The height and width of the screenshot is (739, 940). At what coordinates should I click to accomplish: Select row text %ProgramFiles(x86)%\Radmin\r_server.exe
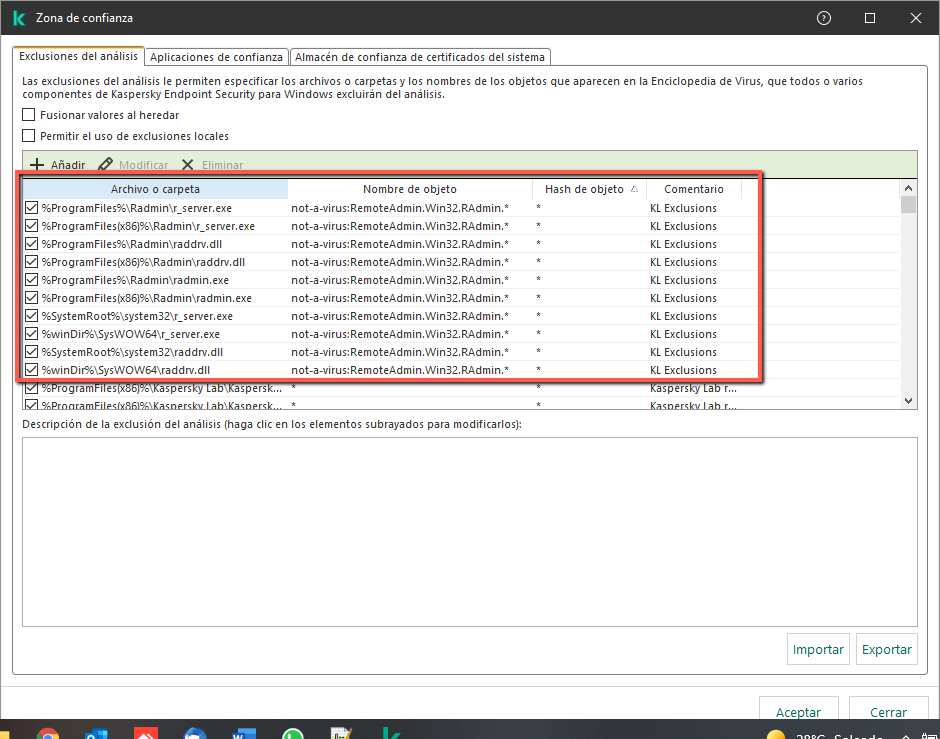(148, 226)
